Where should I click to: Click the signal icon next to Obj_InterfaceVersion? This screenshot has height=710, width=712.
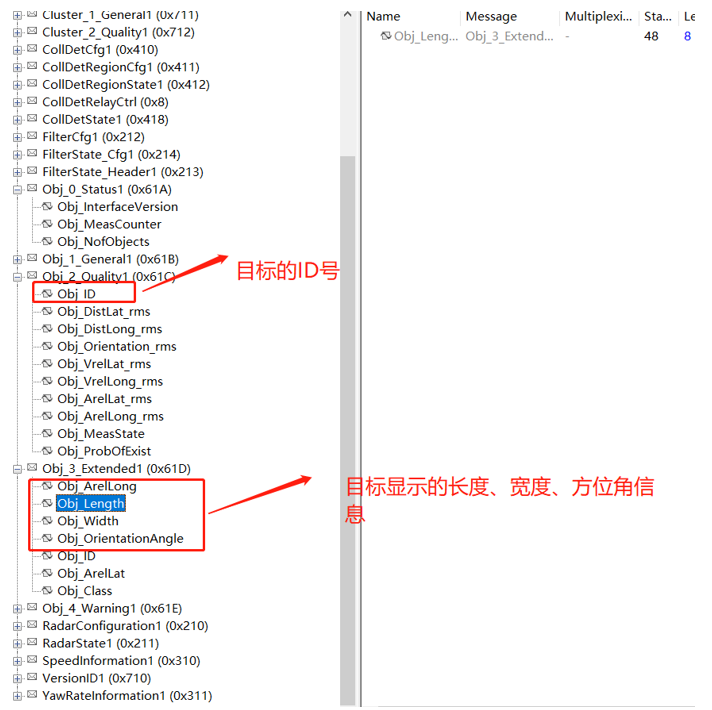coord(47,207)
